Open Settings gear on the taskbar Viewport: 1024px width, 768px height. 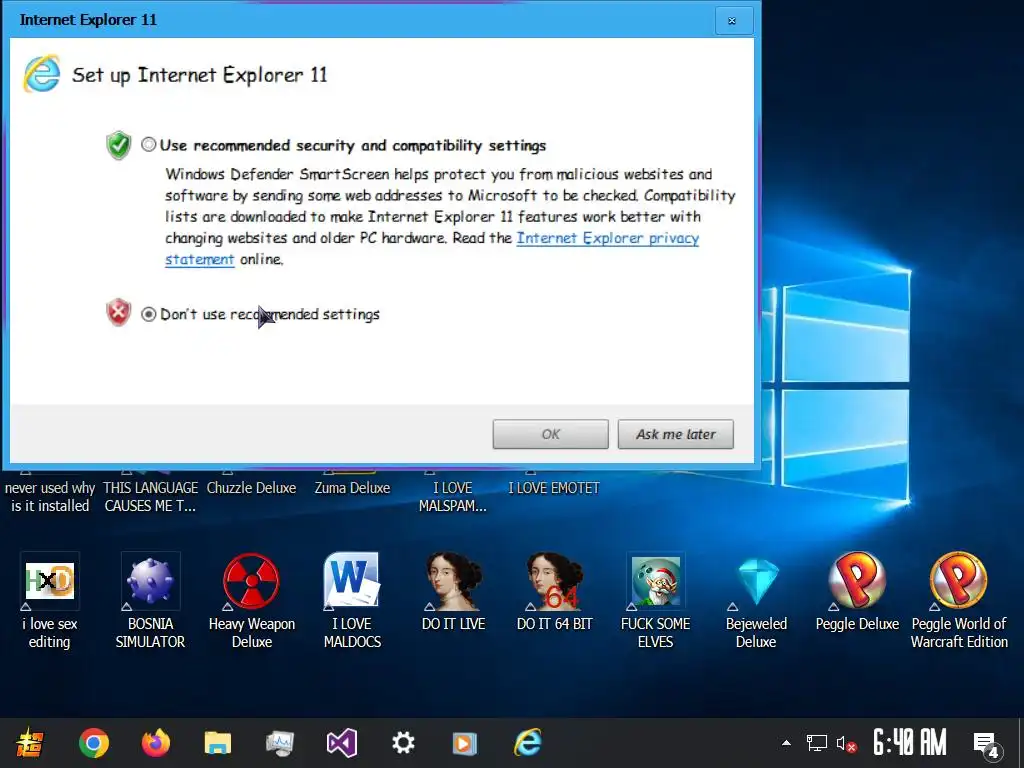point(403,743)
